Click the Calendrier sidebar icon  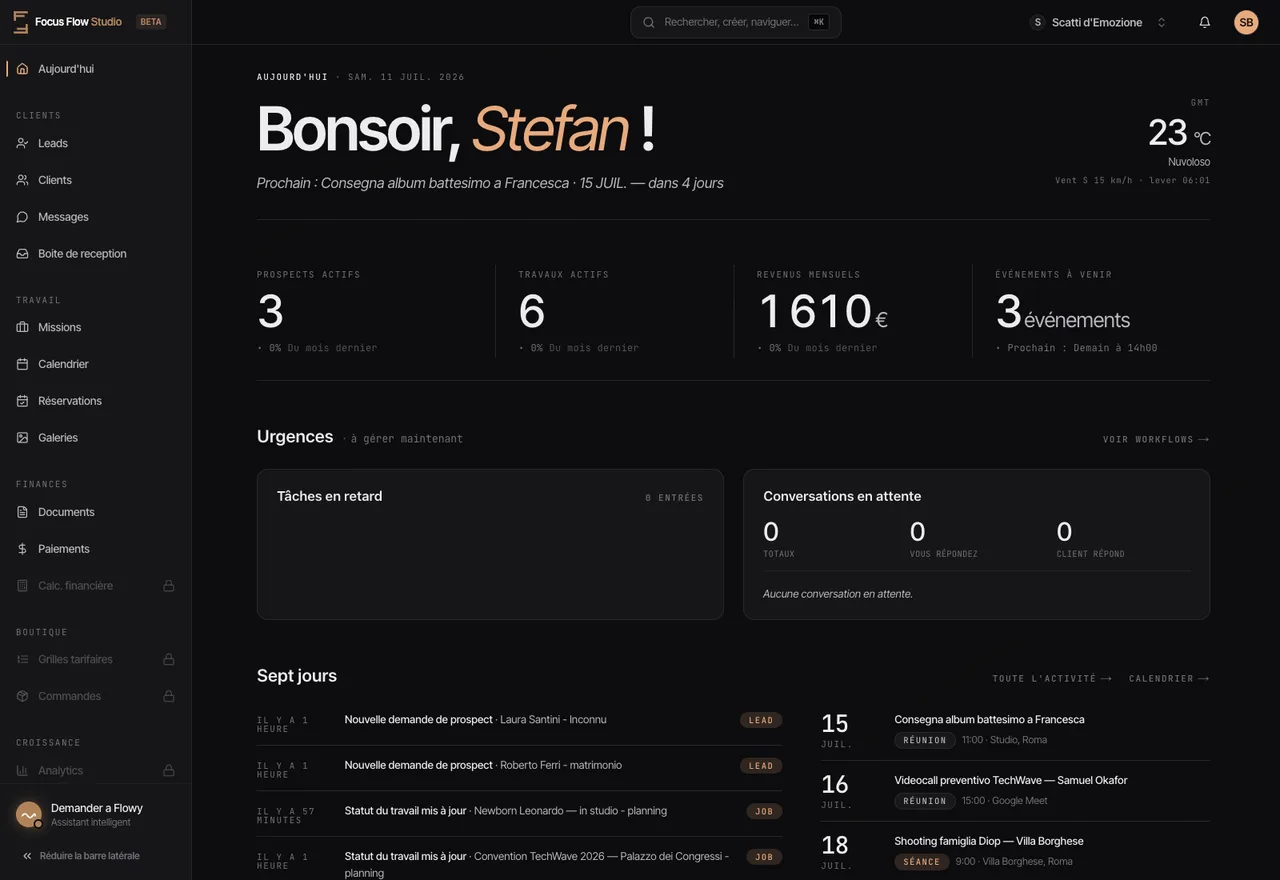point(23,364)
